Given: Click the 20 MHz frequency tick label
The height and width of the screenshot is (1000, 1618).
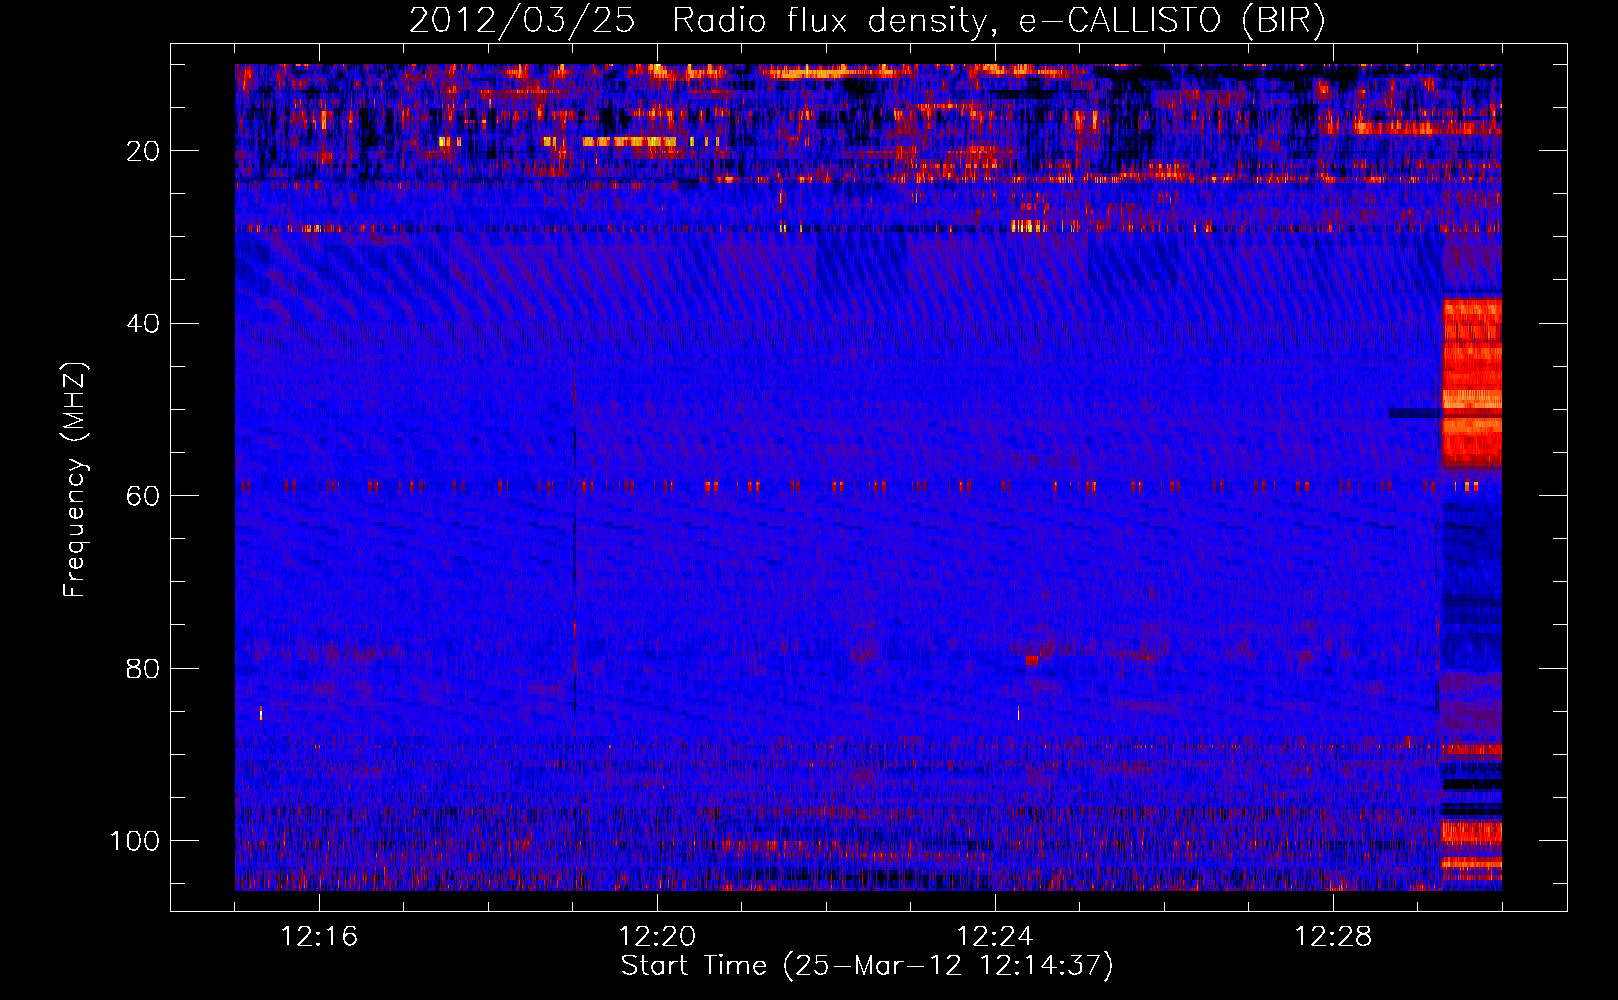Looking at the screenshot, I should click(x=143, y=151).
